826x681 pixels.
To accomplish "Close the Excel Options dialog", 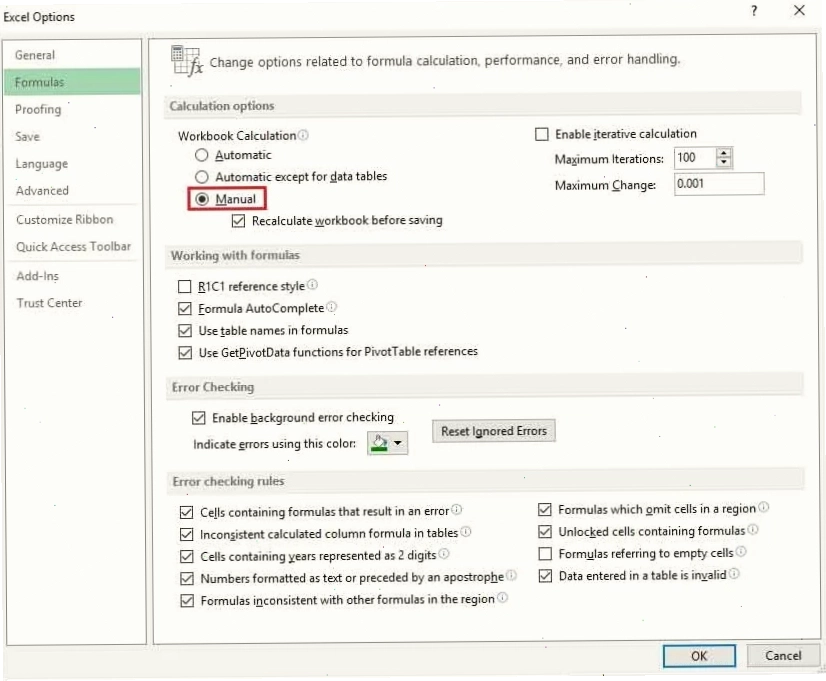I will (799, 11).
